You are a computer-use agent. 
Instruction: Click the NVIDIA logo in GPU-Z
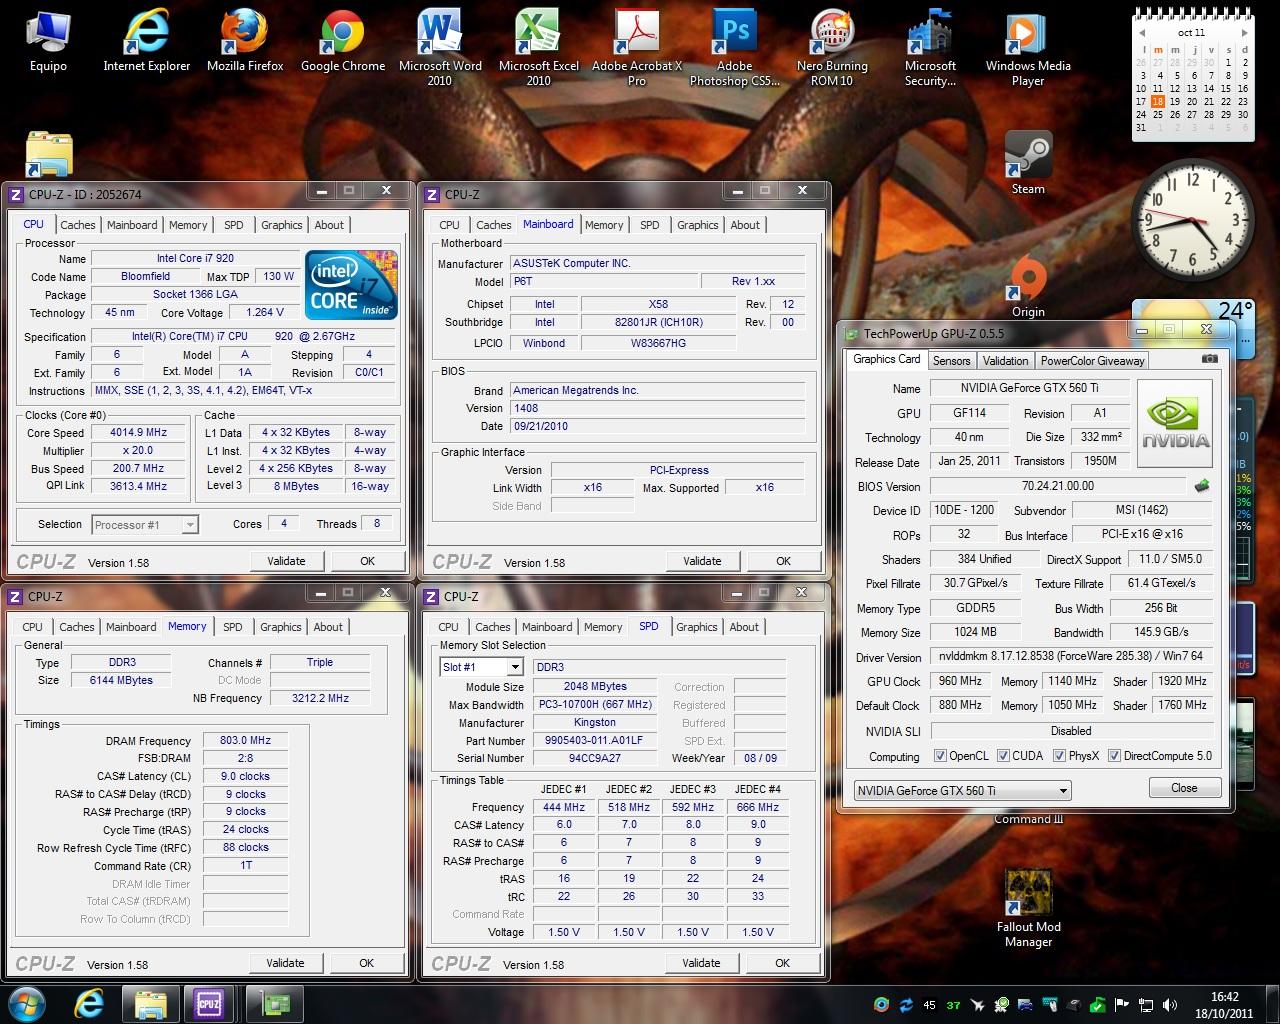tap(1176, 424)
